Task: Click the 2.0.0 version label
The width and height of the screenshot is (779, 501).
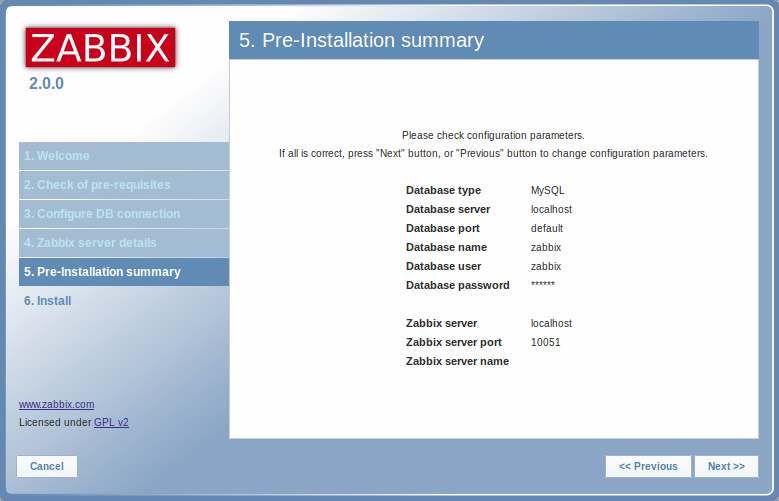Action: pyautogui.click(x=46, y=84)
